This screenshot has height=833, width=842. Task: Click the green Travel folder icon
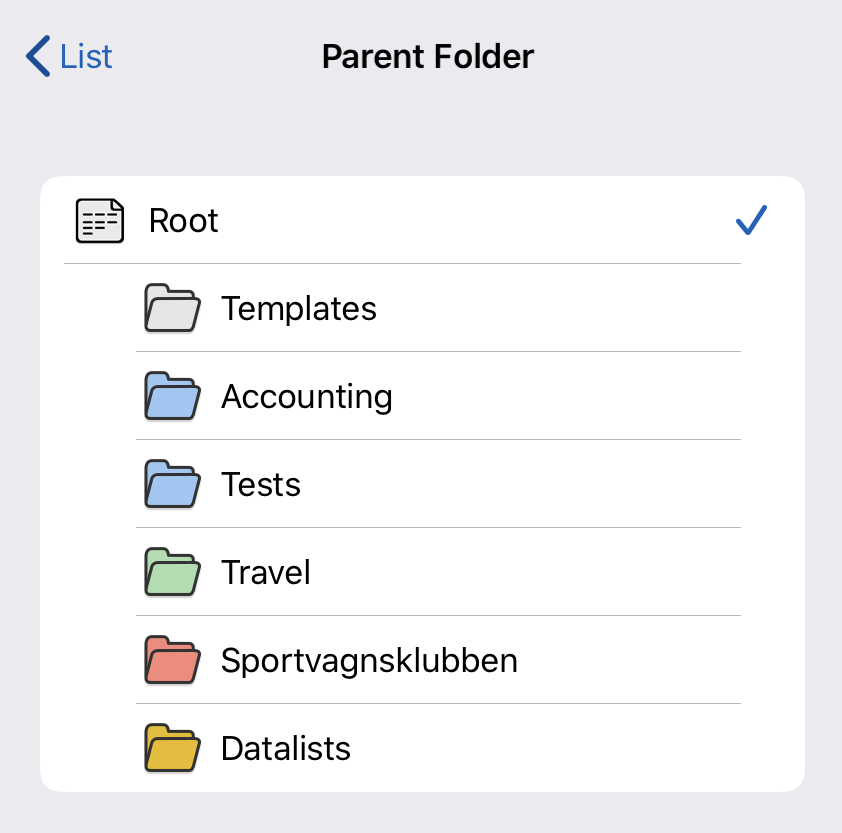172,572
